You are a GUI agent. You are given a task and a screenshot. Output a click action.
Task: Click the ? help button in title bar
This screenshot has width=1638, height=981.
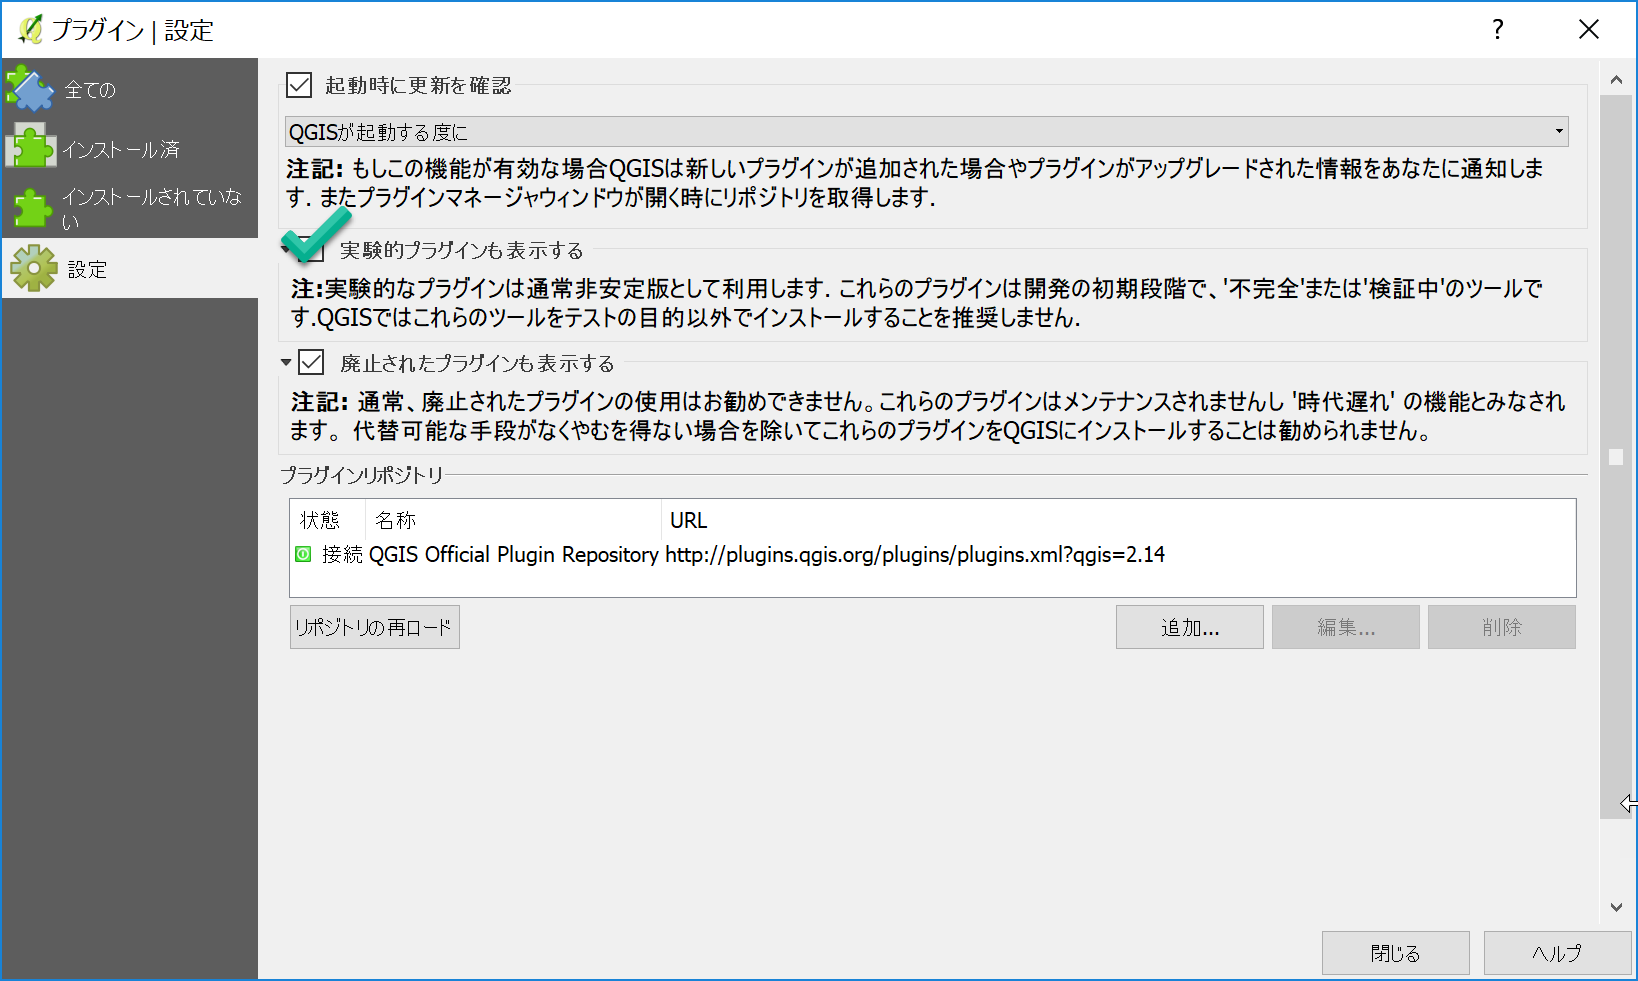tap(1497, 30)
